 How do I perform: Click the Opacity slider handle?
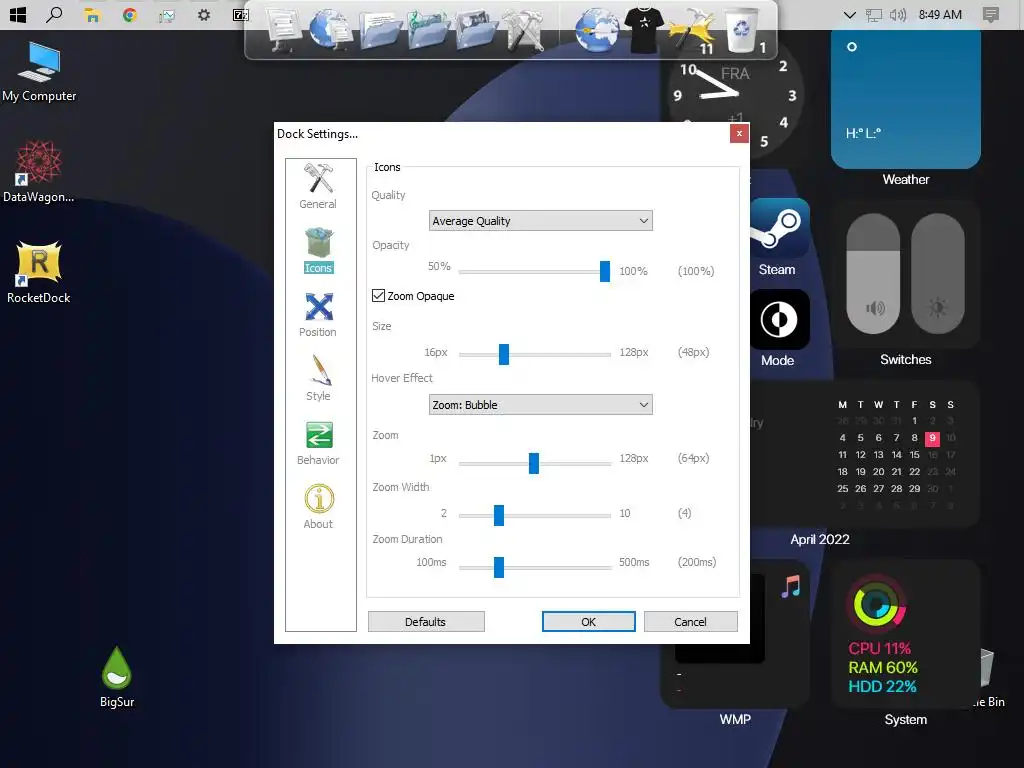(x=605, y=271)
